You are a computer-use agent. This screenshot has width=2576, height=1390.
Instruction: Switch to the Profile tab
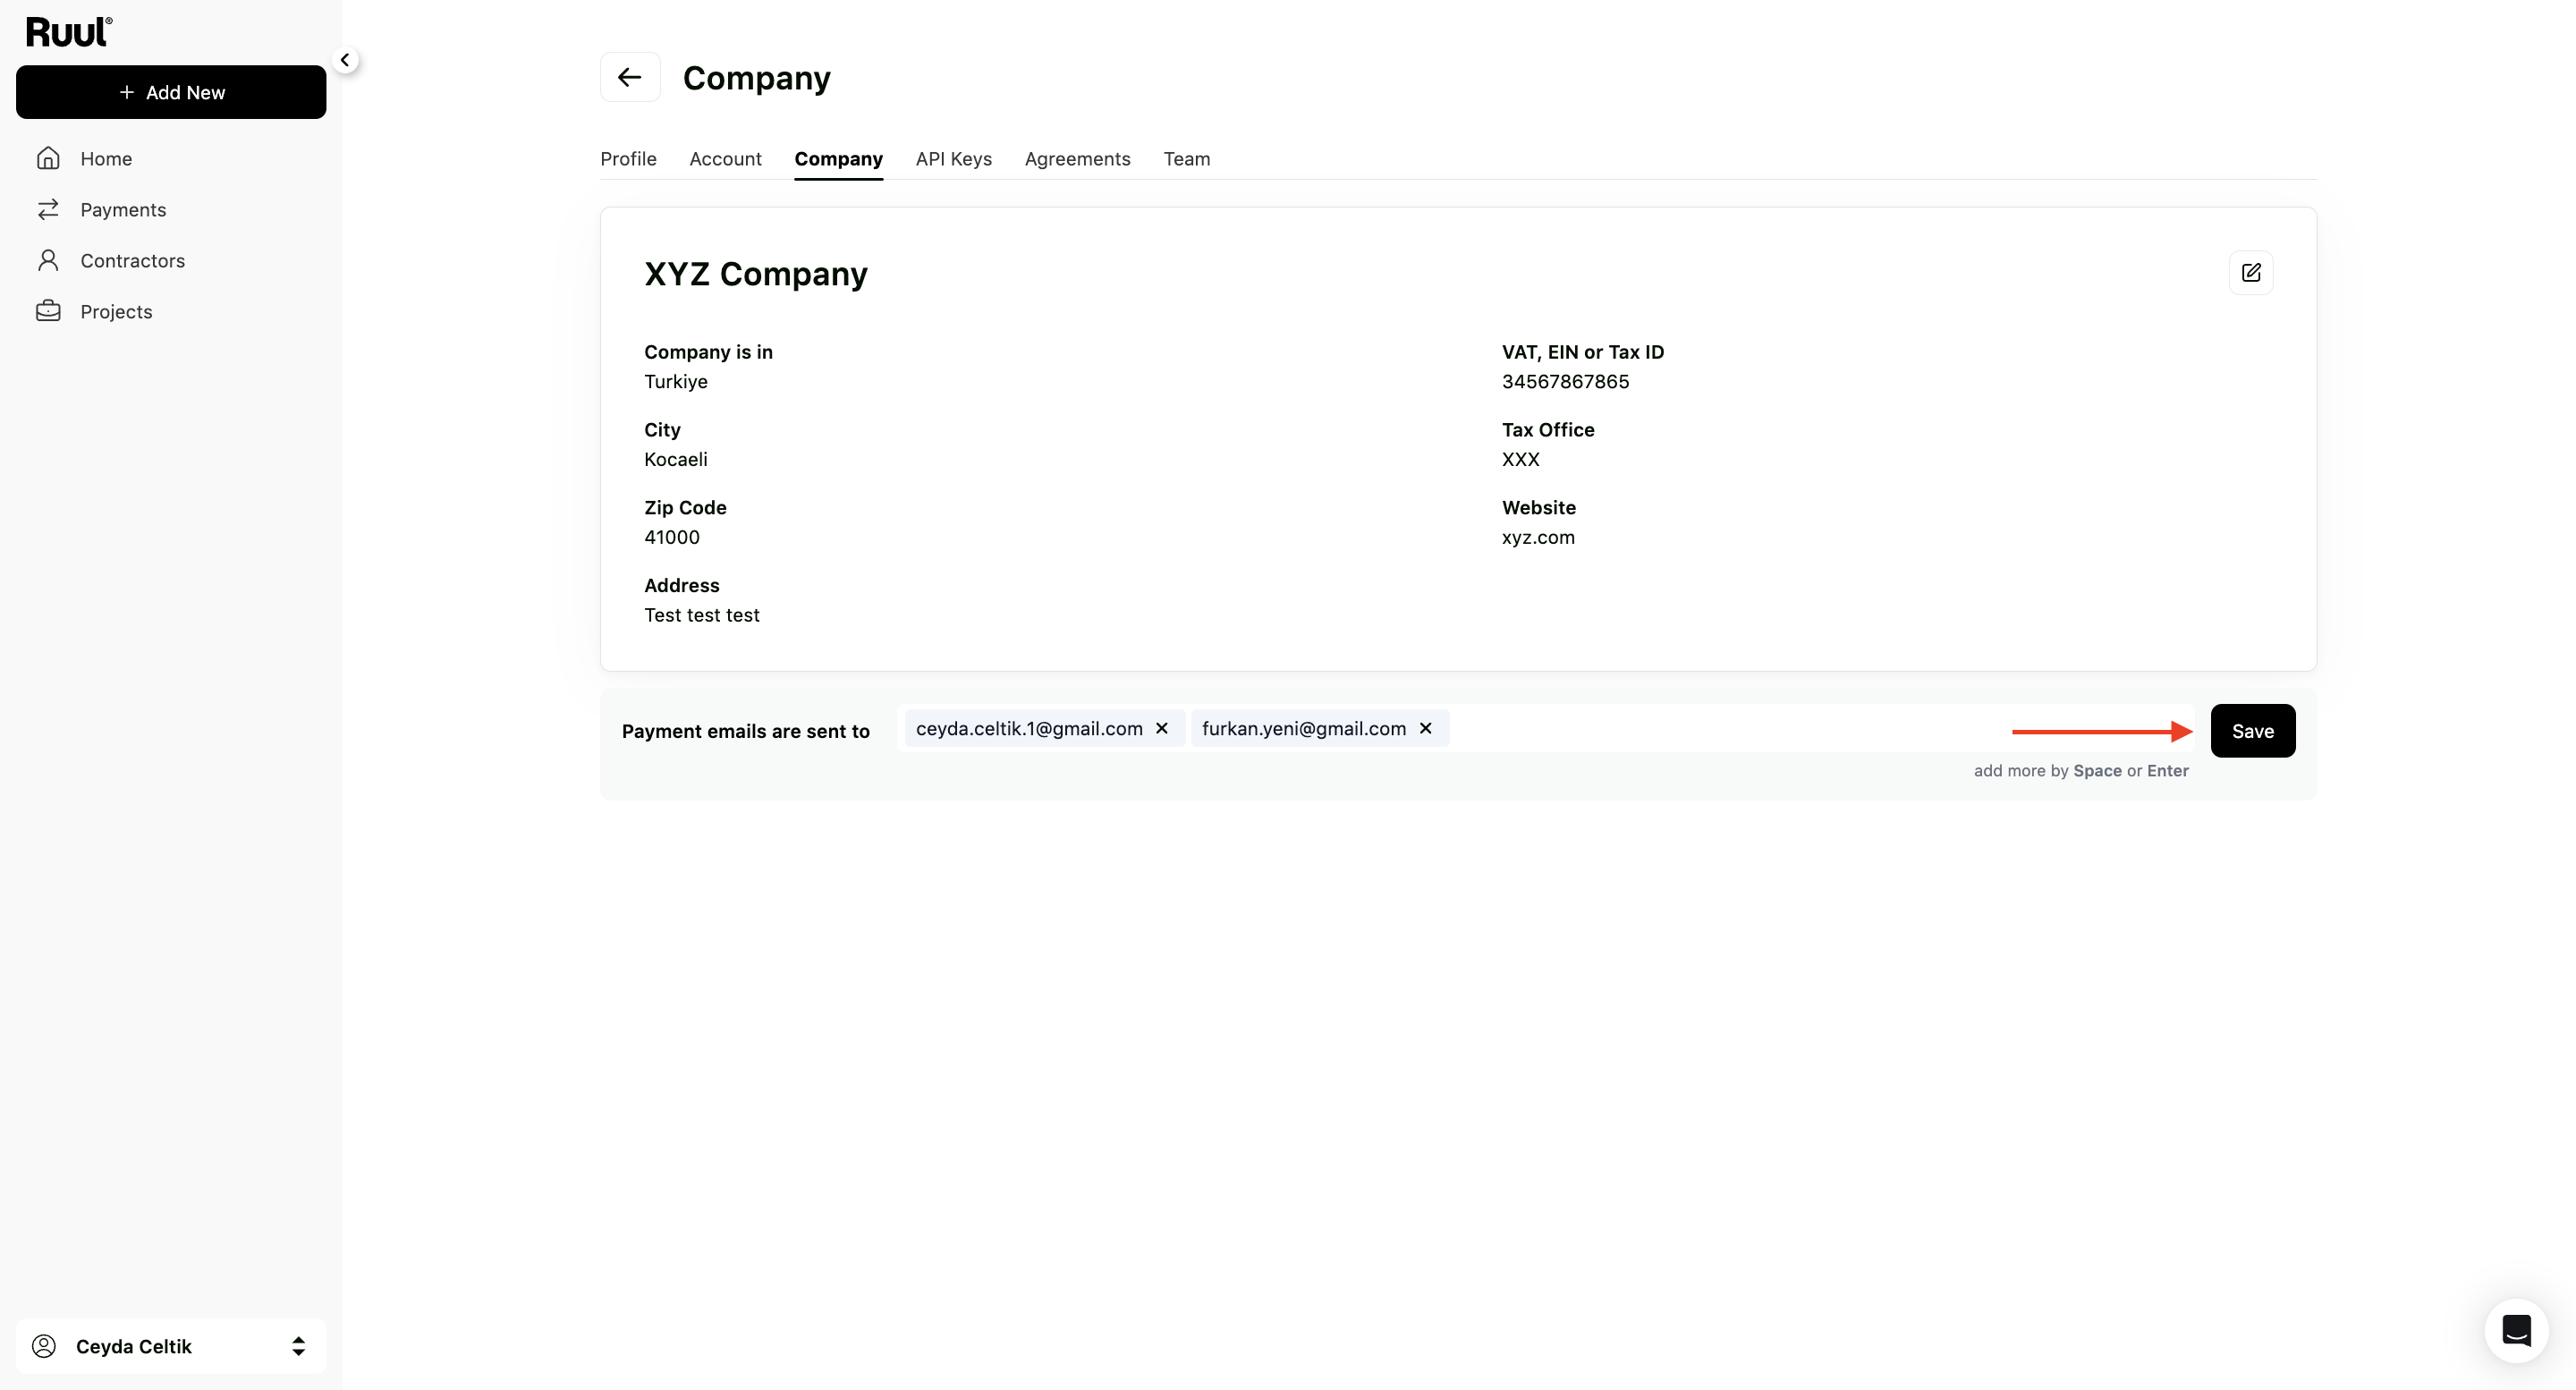click(x=628, y=158)
